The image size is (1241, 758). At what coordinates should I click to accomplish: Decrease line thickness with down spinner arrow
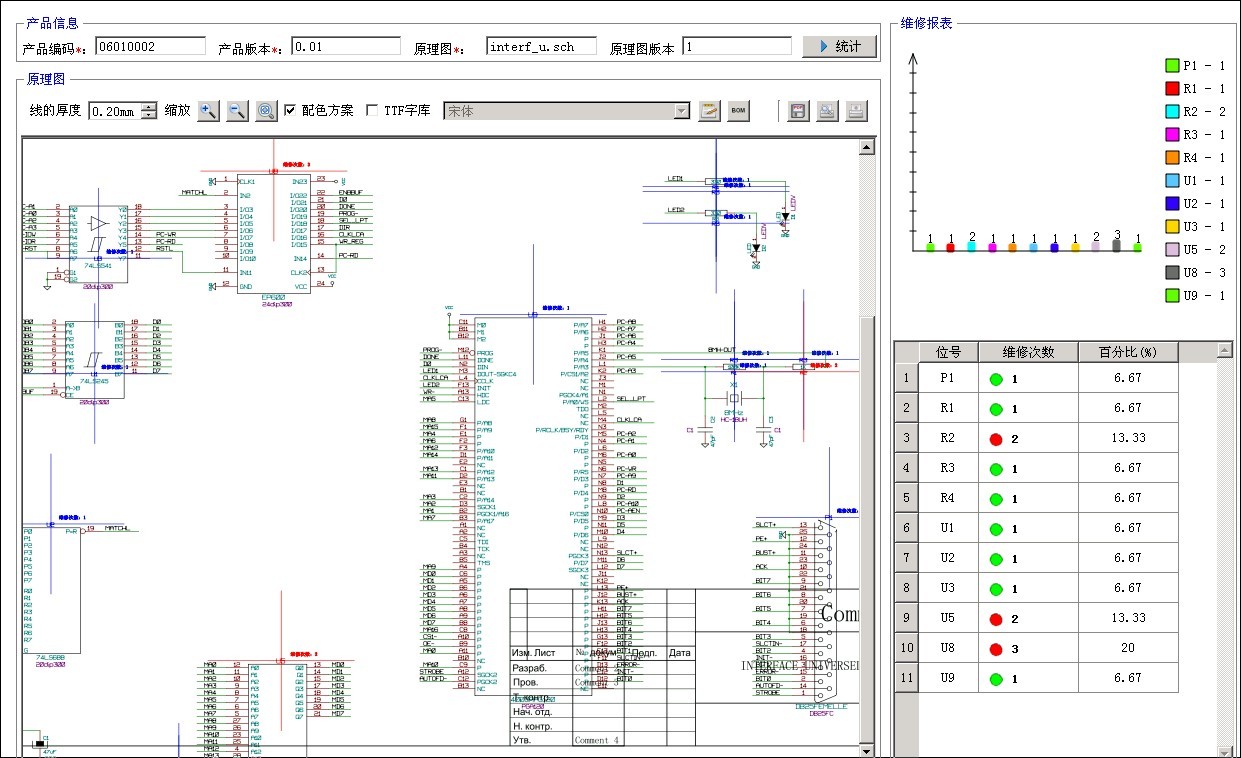tap(149, 116)
